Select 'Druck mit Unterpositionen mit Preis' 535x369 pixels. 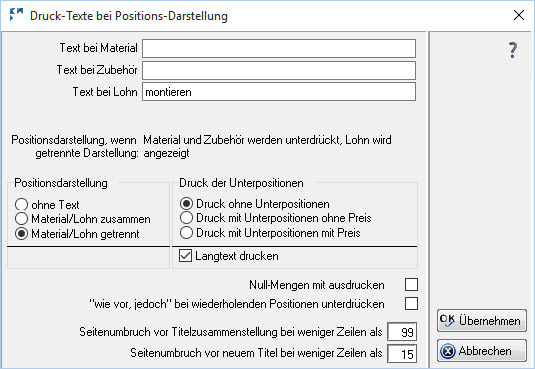click(x=186, y=233)
